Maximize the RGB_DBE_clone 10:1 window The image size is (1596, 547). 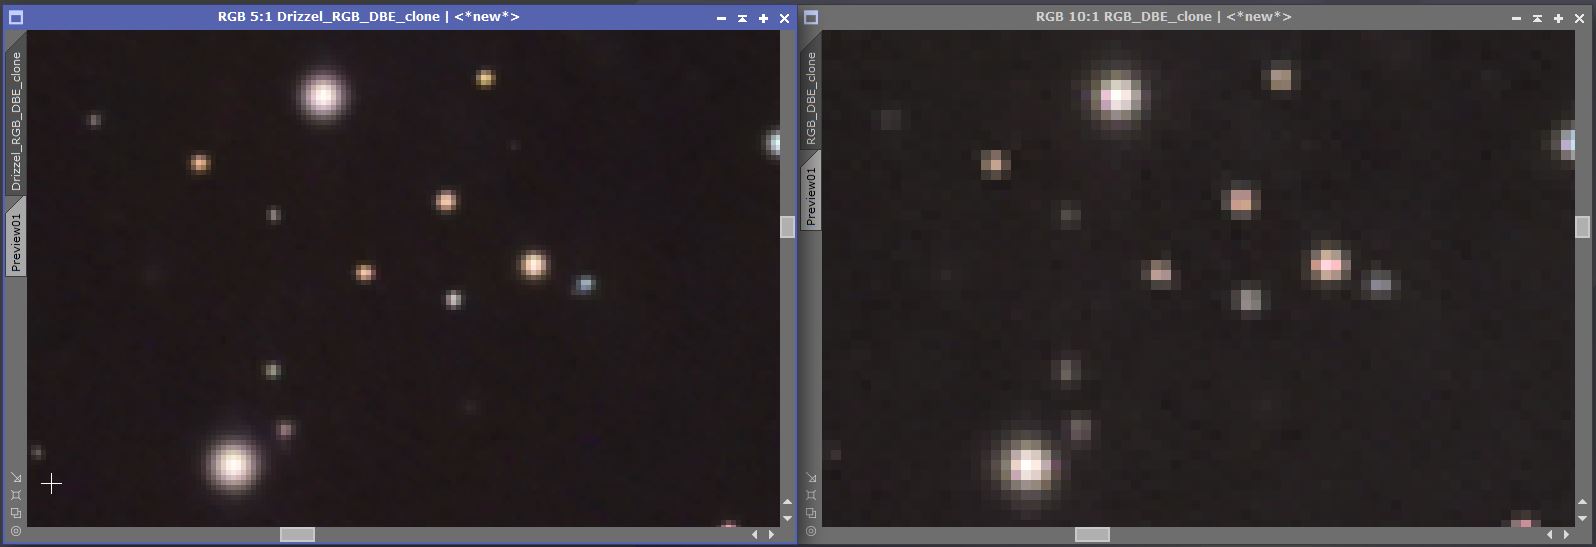pos(1559,18)
